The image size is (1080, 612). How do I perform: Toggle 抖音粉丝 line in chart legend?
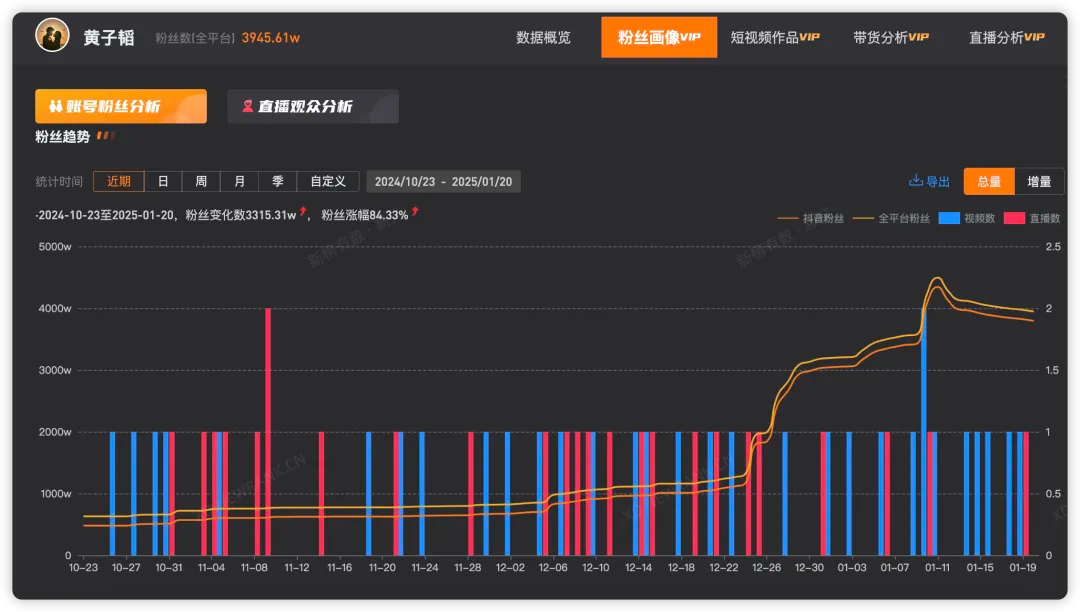click(810, 218)
